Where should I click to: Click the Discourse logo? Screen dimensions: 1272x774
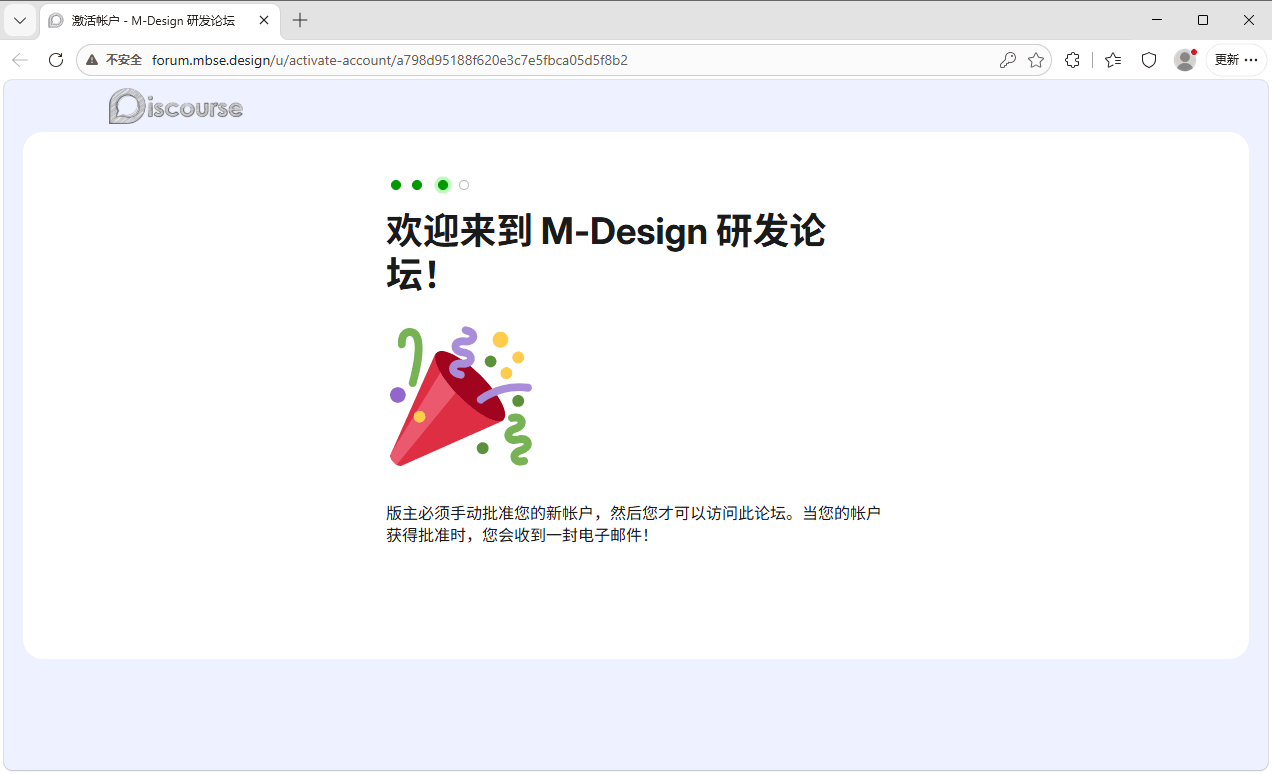[x=176, y=106]
